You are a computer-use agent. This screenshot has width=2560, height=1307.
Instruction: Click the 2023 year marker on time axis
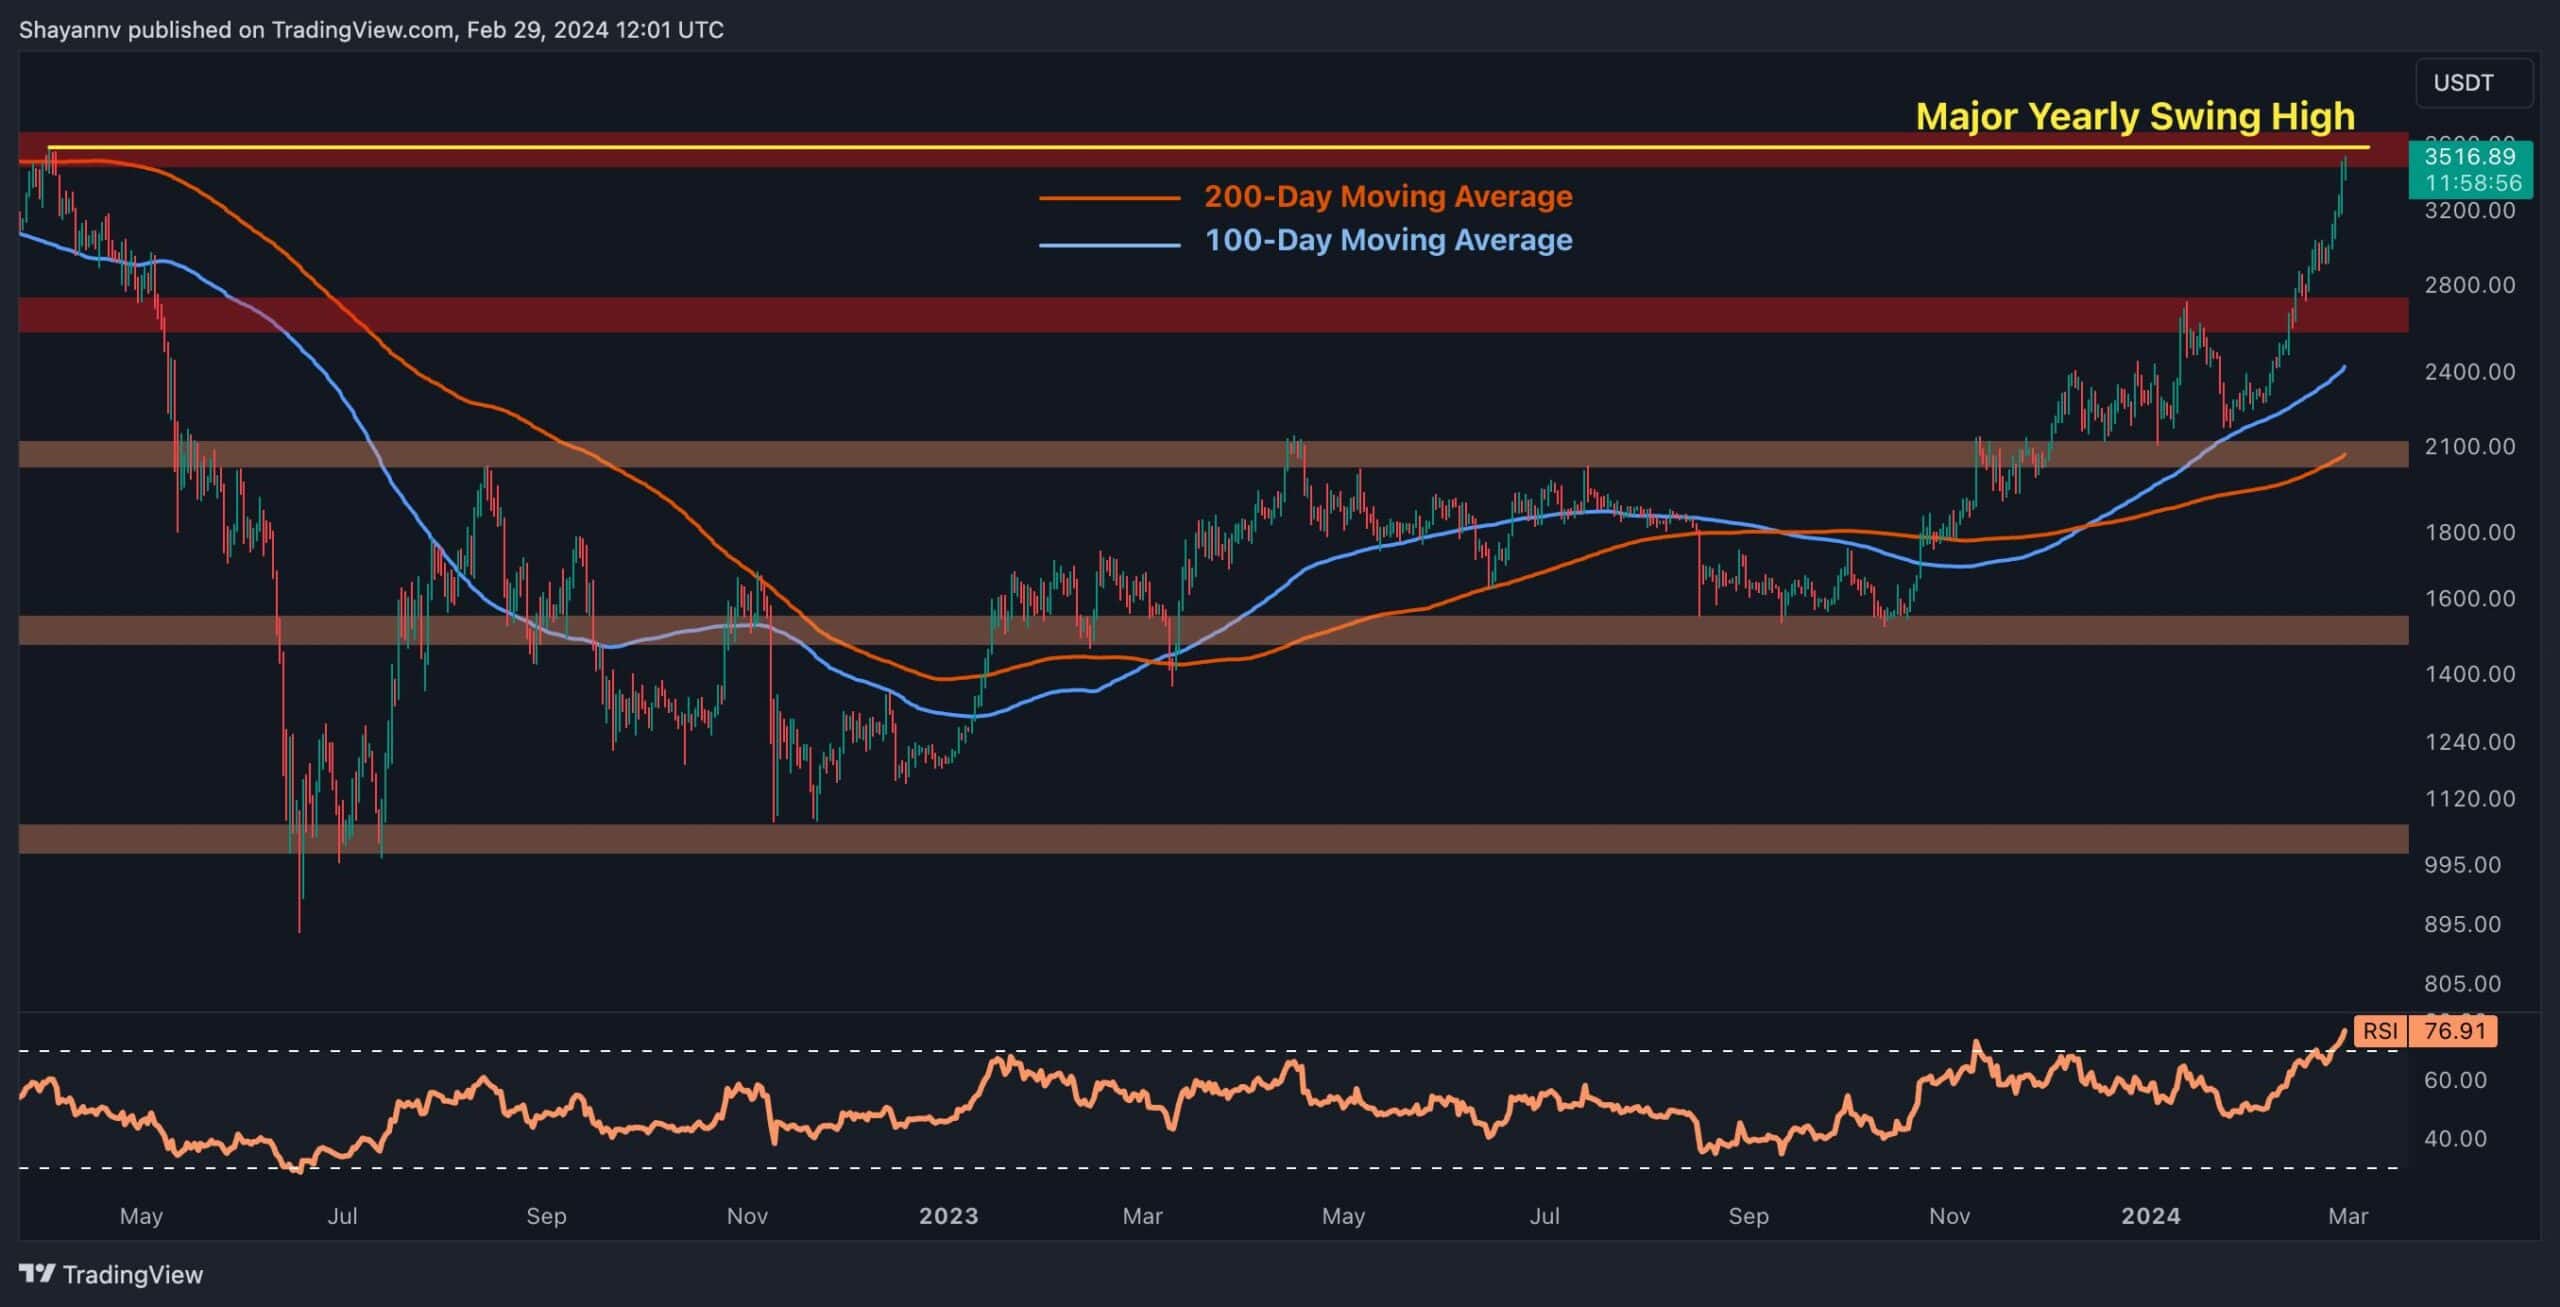click(x=948, y=1216)
